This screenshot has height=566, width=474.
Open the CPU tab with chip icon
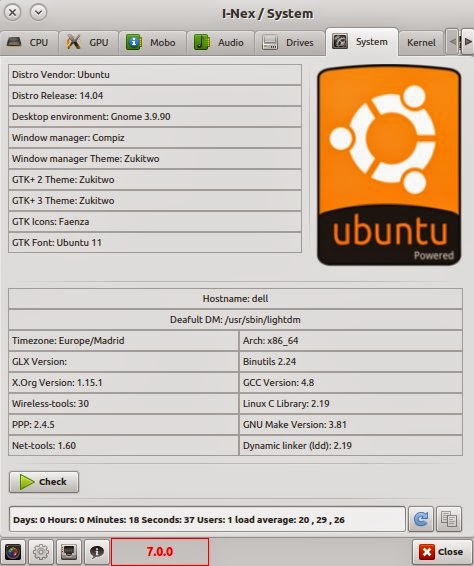[29, 43]
